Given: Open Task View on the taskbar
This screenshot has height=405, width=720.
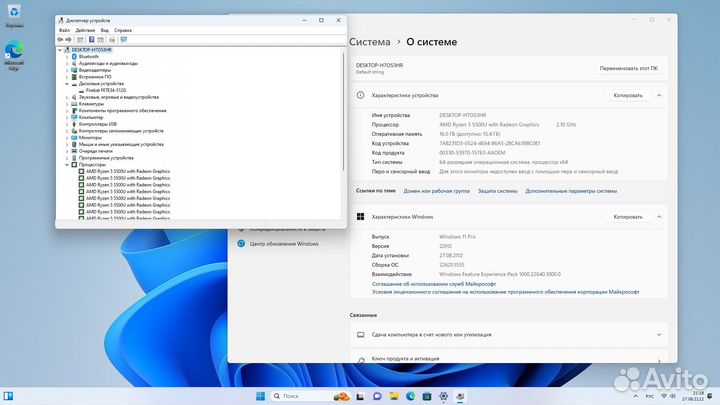Looking at the screenshot, I should pos(360,396).
